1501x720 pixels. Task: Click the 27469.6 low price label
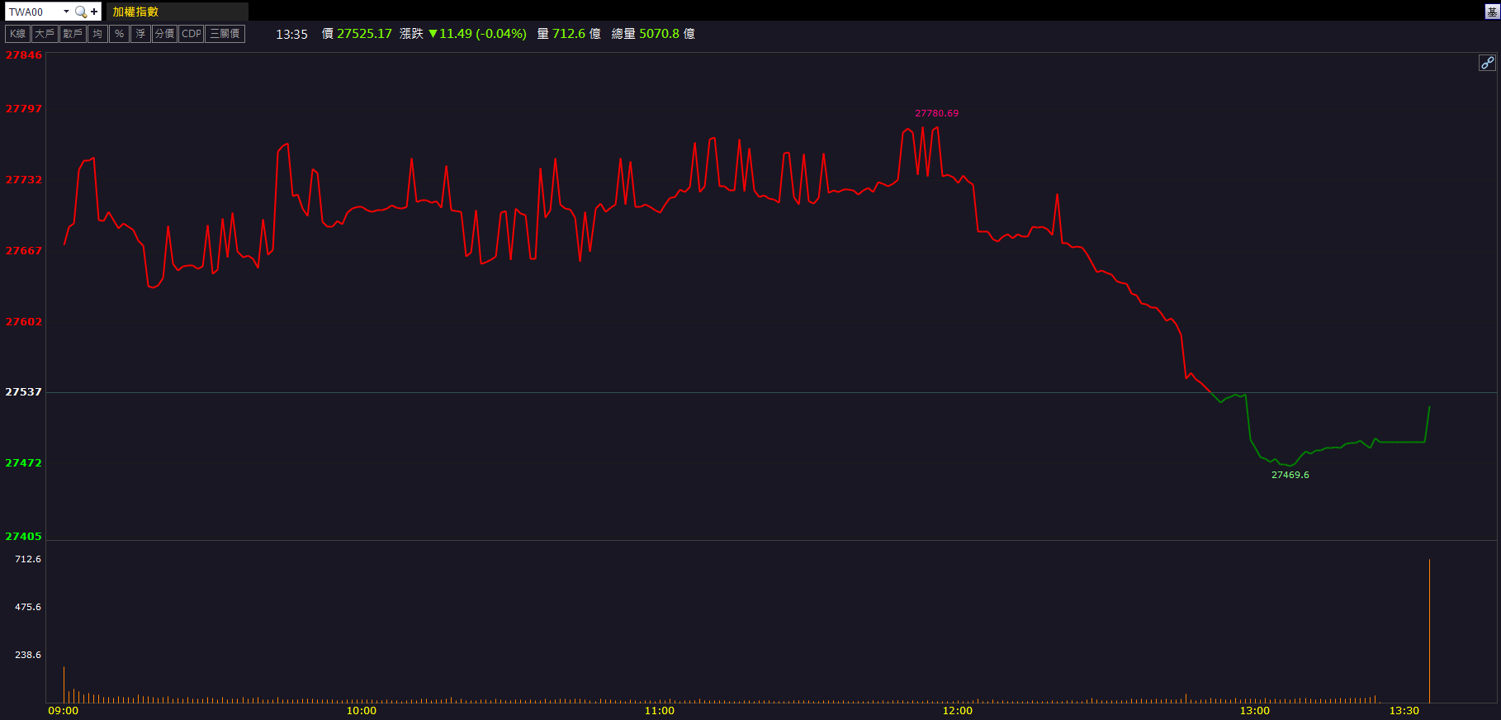click(x=1290, y=475)
